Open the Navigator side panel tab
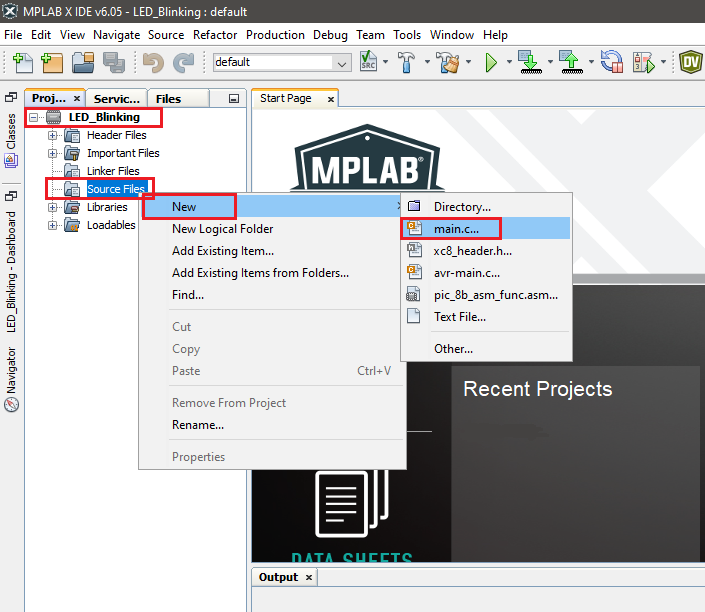Viewport: 705px width, 612px height. tap(11, 379)
